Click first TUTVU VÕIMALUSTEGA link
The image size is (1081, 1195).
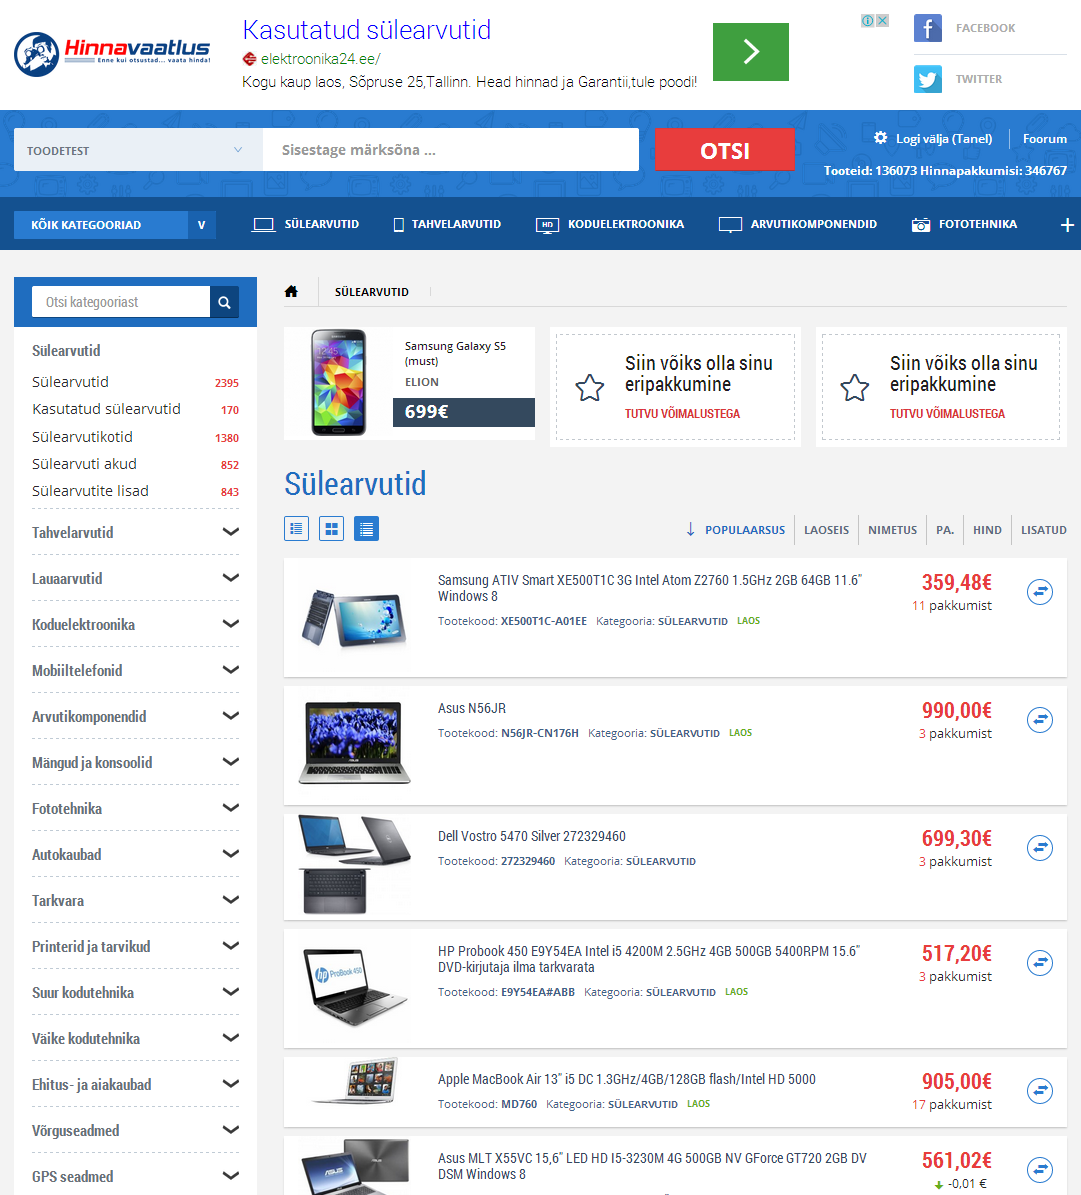[682, 414]
